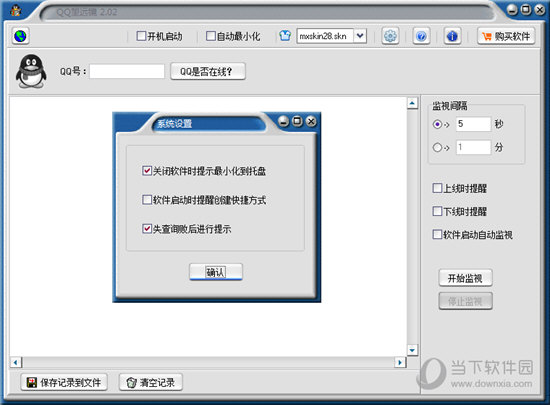Minimize the 系统设置 dialog
Viewport: 550px width, 405px height.
click(283, 121)
